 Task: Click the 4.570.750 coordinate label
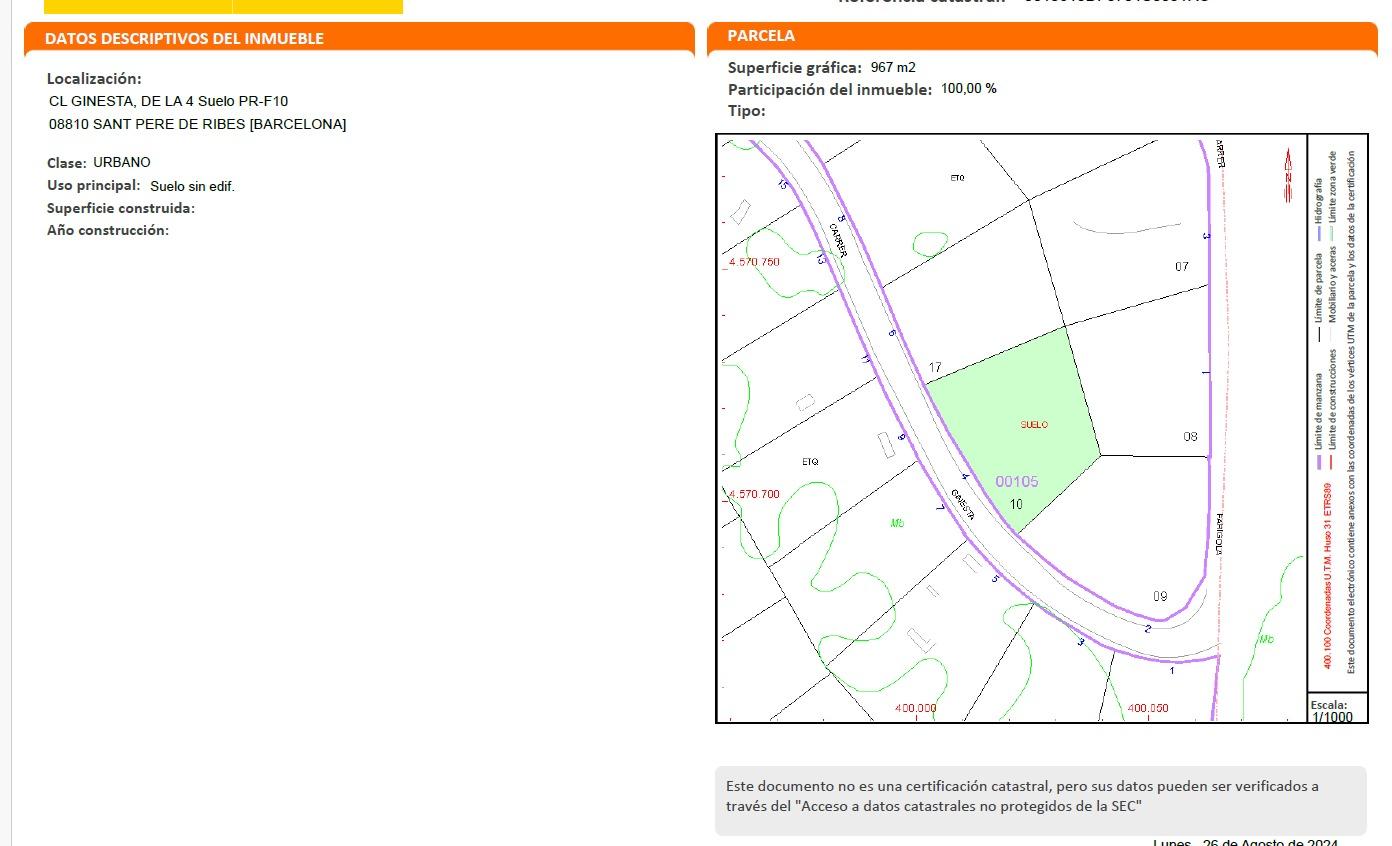click(x=754, y=262)
